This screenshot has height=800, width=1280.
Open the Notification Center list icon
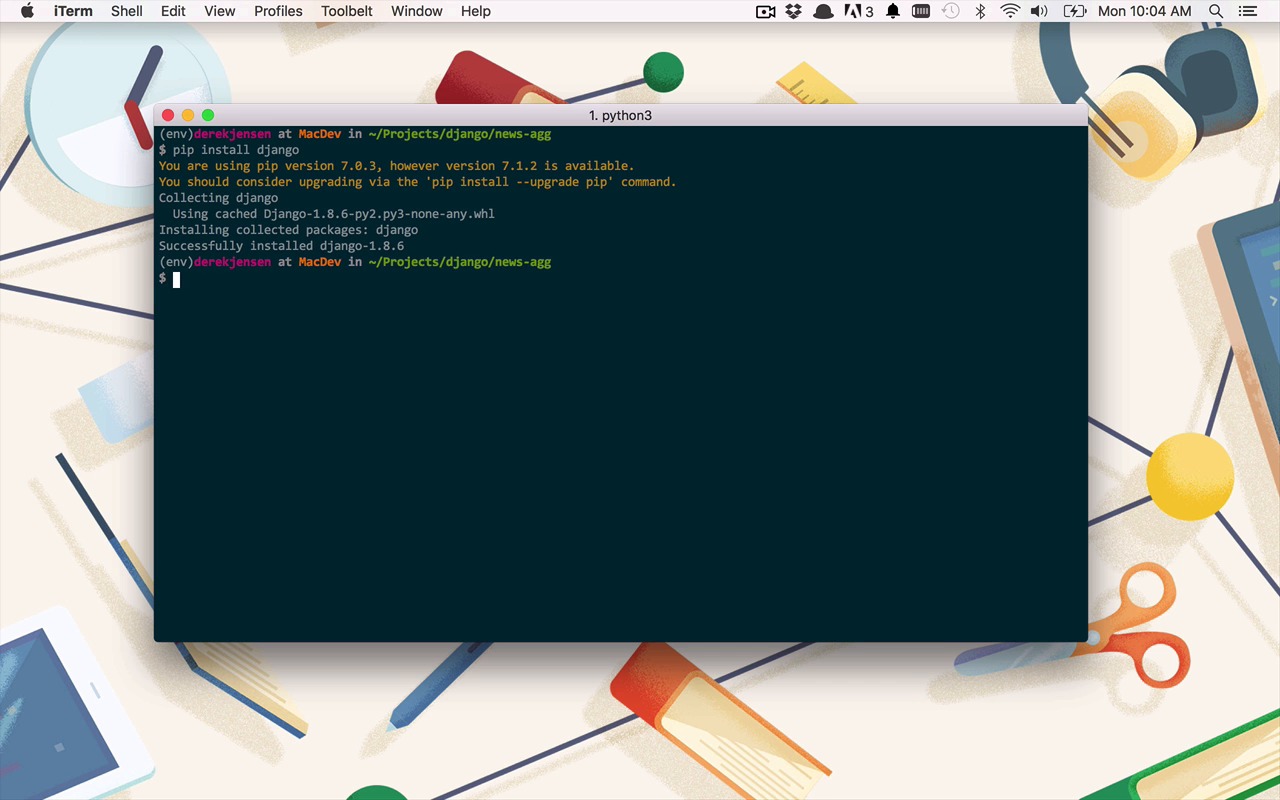1248,11
